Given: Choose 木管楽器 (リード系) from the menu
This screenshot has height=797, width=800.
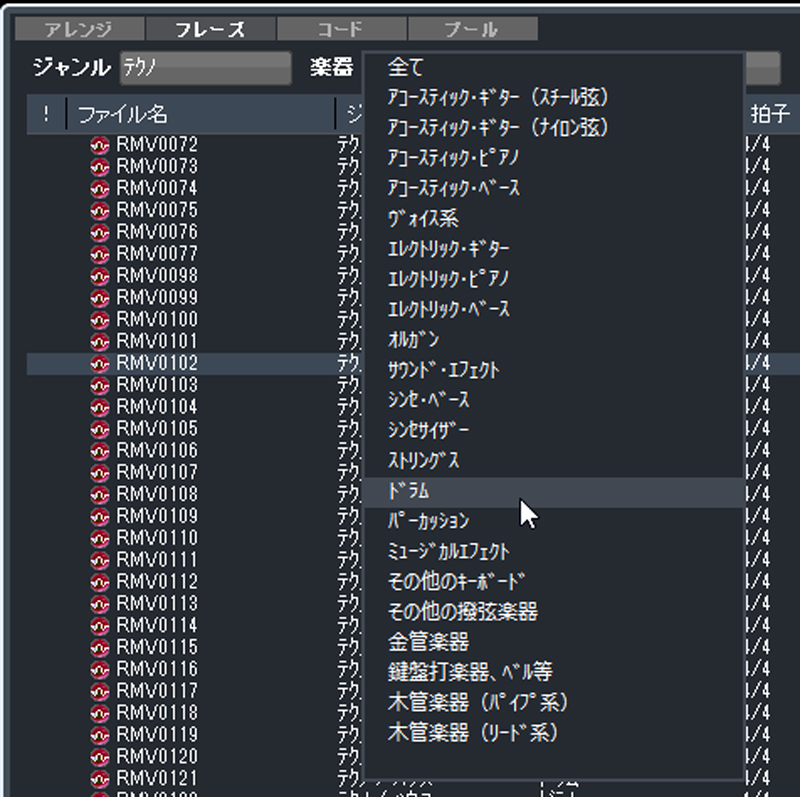Looking at the screenshot, I should pos(554,733).
